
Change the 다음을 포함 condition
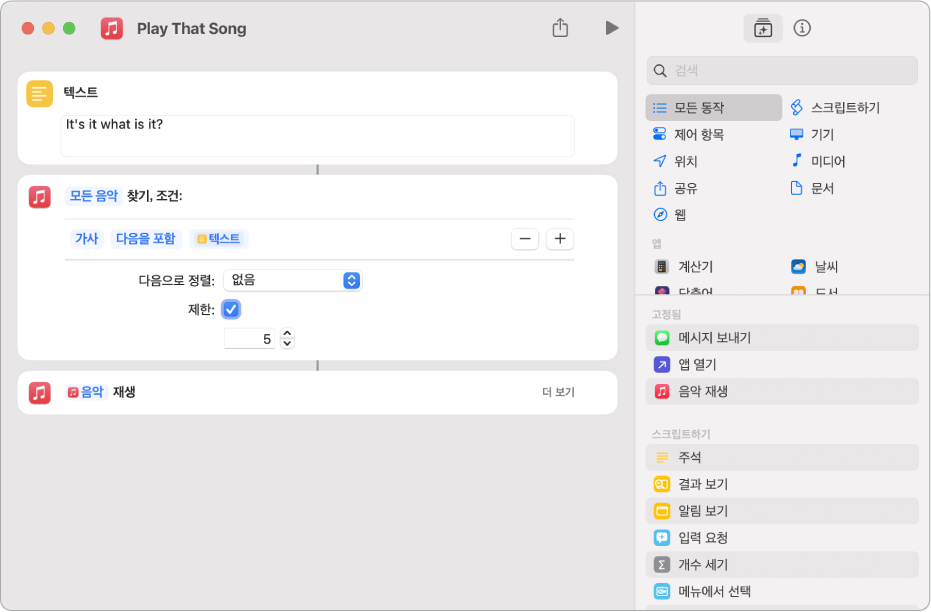[145, 239]
